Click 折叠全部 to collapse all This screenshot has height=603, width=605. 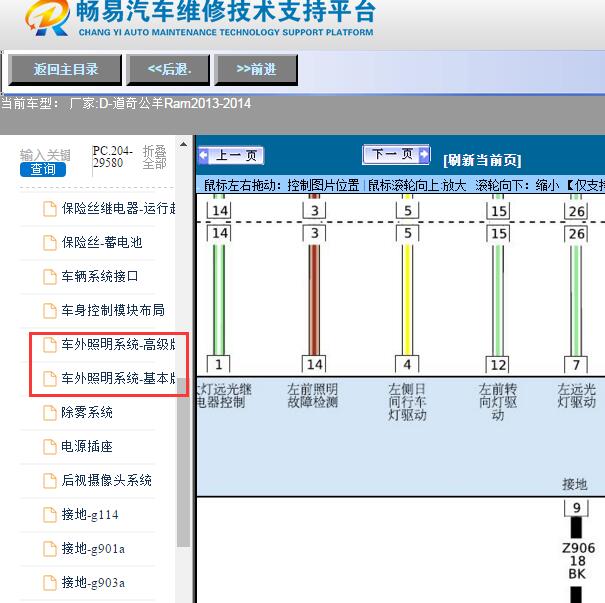point(154,157)
